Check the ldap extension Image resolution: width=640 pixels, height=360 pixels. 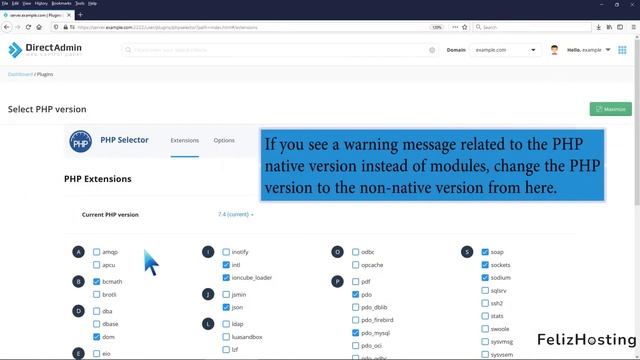tap(226, 324)
